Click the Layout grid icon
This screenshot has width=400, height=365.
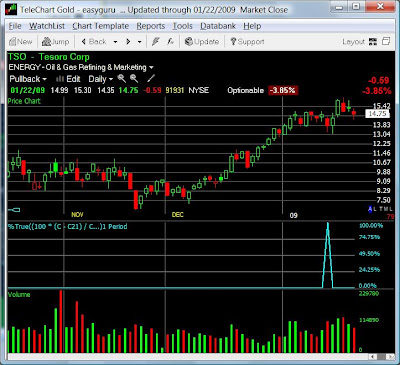coord(373,42)
